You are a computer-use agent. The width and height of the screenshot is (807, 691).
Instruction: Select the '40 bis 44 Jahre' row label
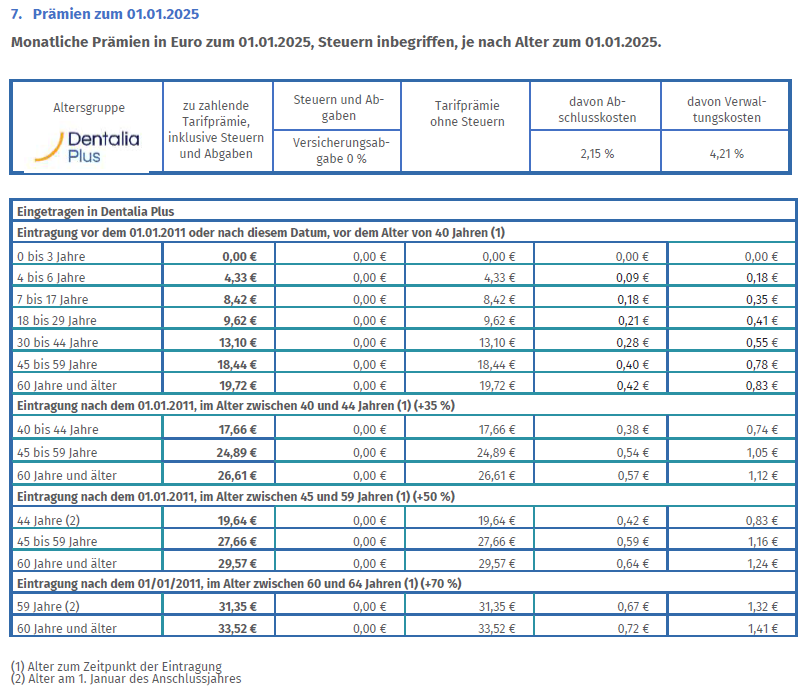pyautogui.click(x=57, y=429)
